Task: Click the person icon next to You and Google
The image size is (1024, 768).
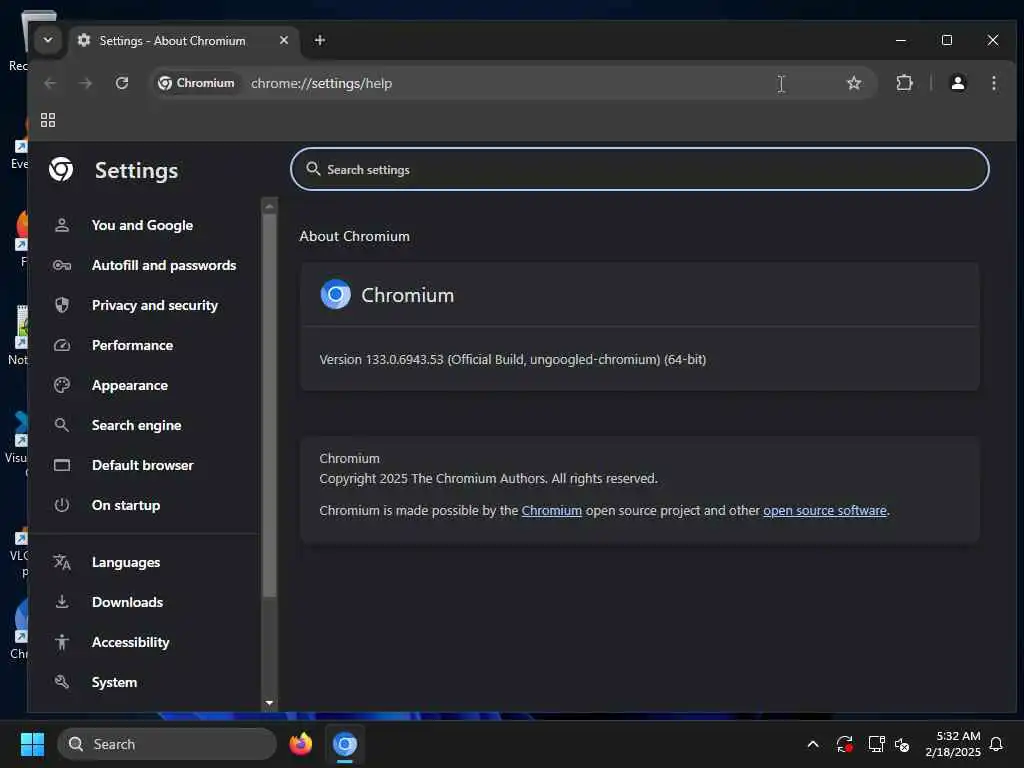Action: pos(62,225)
